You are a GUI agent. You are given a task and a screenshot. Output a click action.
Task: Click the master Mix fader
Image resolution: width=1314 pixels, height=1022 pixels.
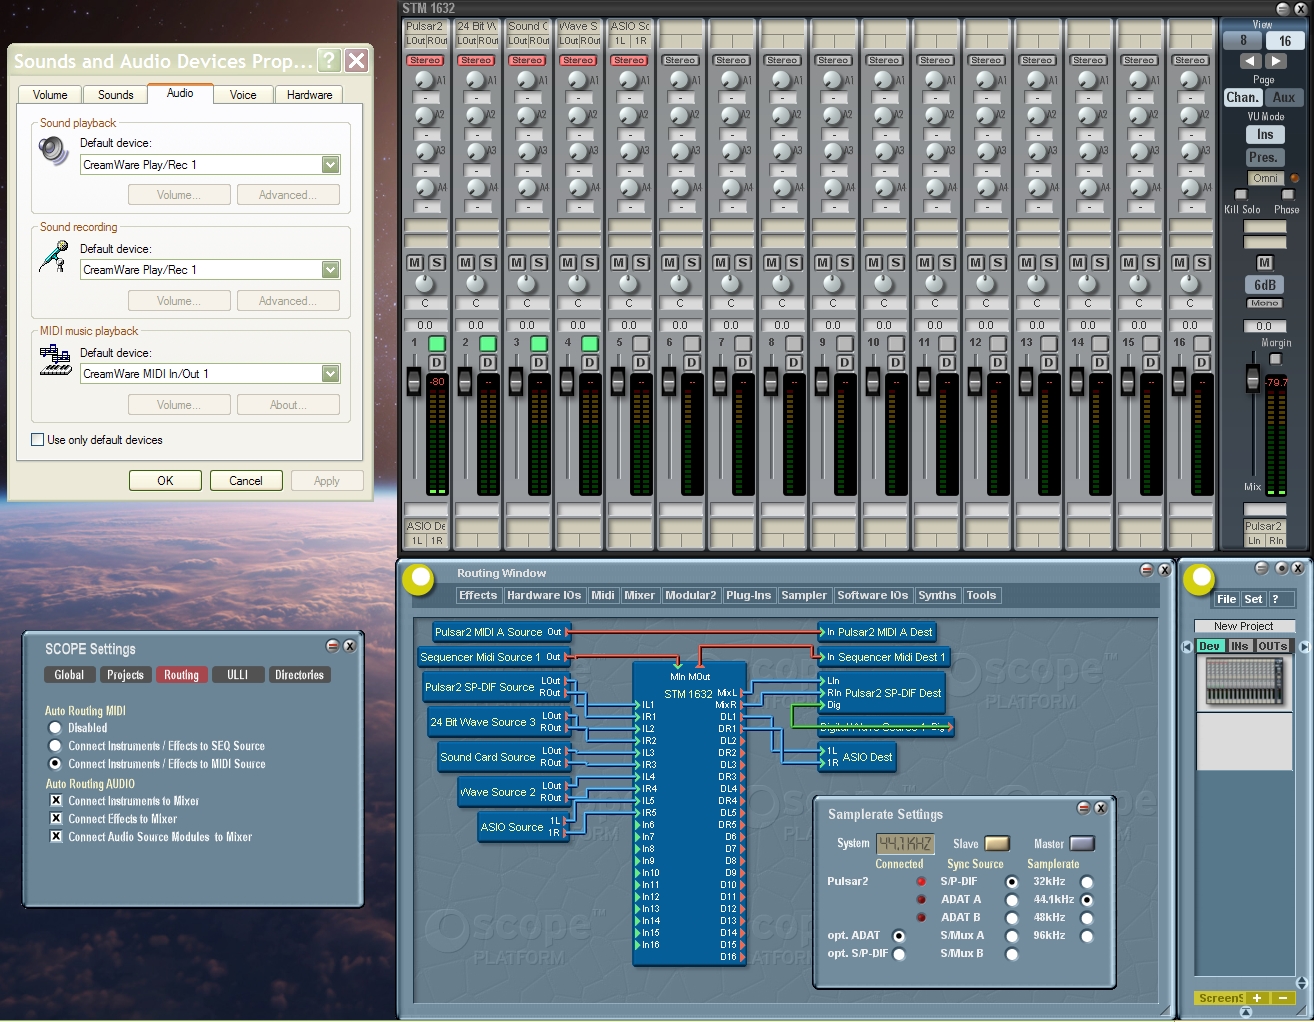(x=1252, y=378)
